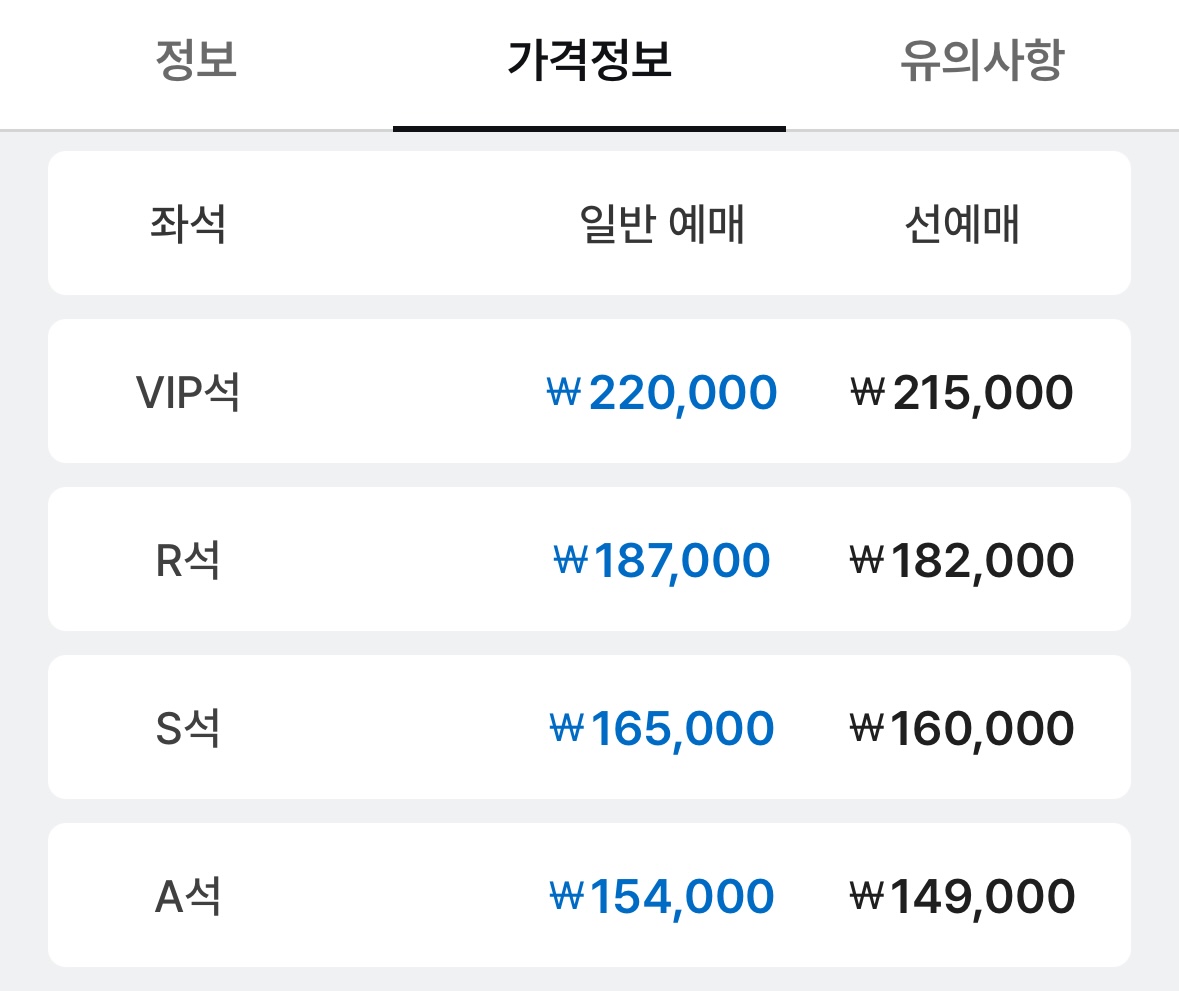Tap the ₩160,000 presale price

pyautogui.click(x=961, y=728)
